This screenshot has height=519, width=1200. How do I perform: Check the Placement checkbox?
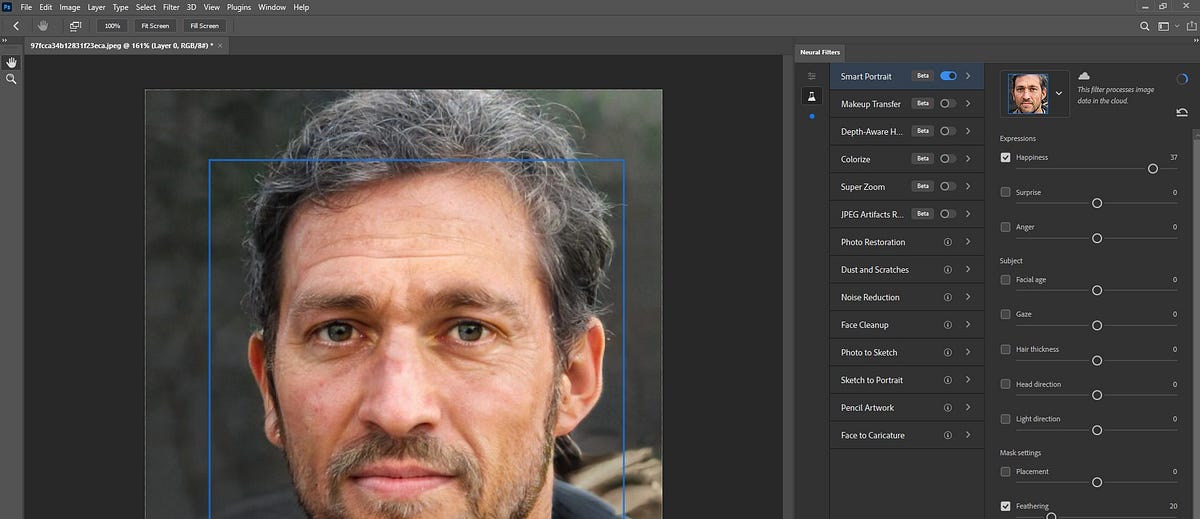click(x=1005, y=471)
